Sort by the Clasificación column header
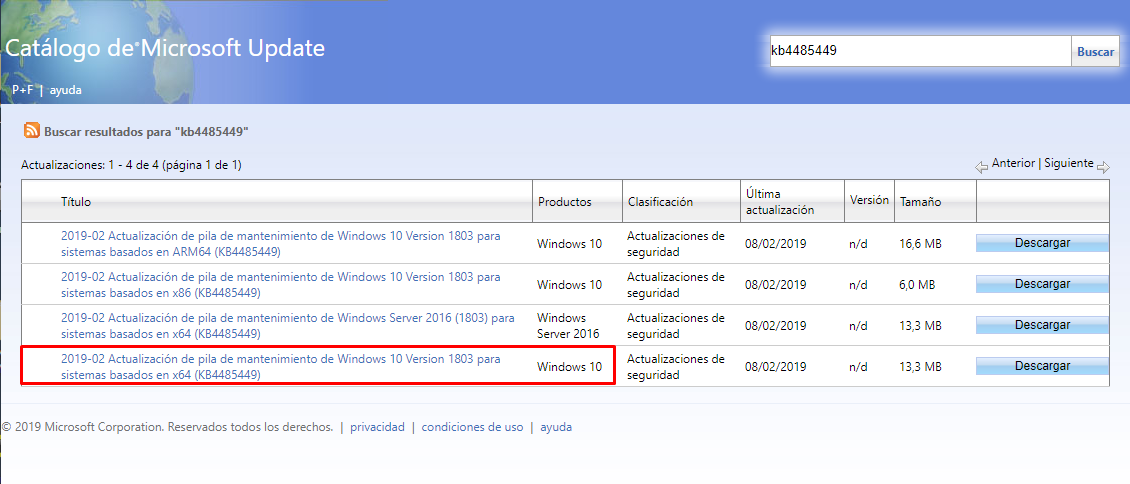This screenshot has width=1130, height=484. coord(660,202)
